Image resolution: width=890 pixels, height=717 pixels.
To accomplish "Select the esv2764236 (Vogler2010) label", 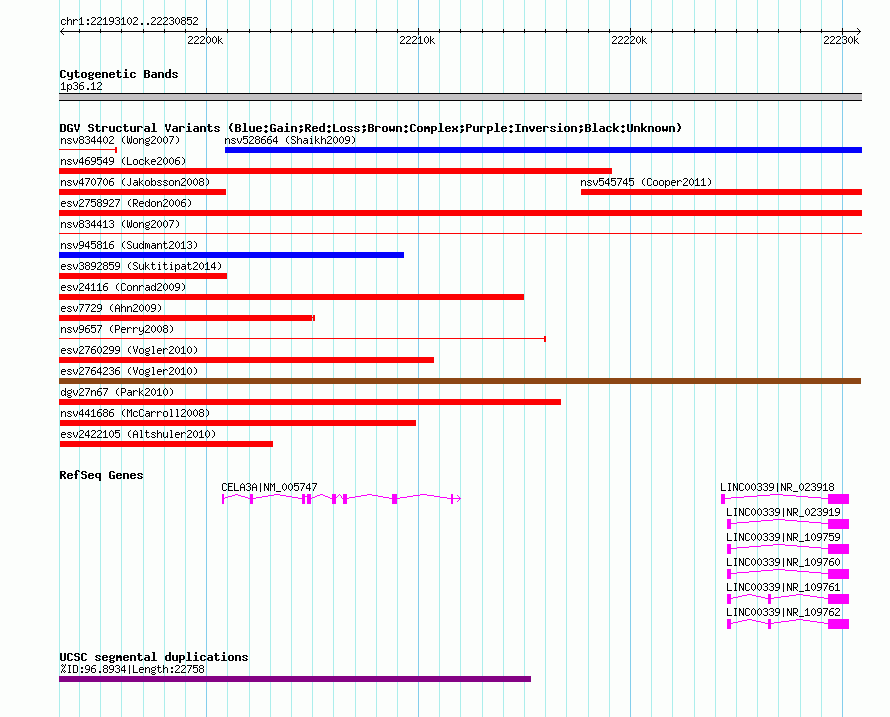I will tap(129, 371).
